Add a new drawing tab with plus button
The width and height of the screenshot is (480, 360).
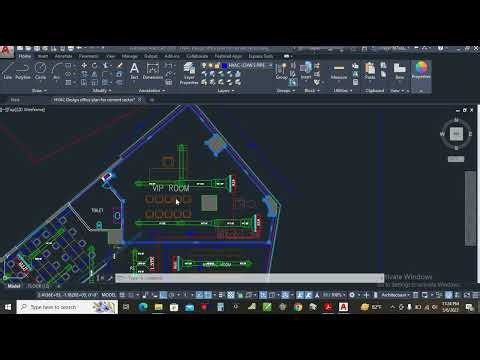pyautogui.click(x=152, y=100)
